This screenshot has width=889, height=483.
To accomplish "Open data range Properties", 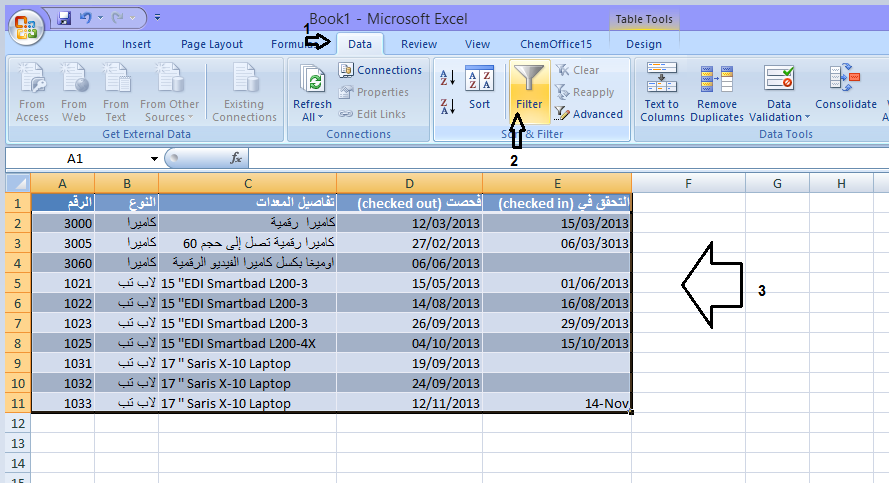I will [x=374, y=92].
